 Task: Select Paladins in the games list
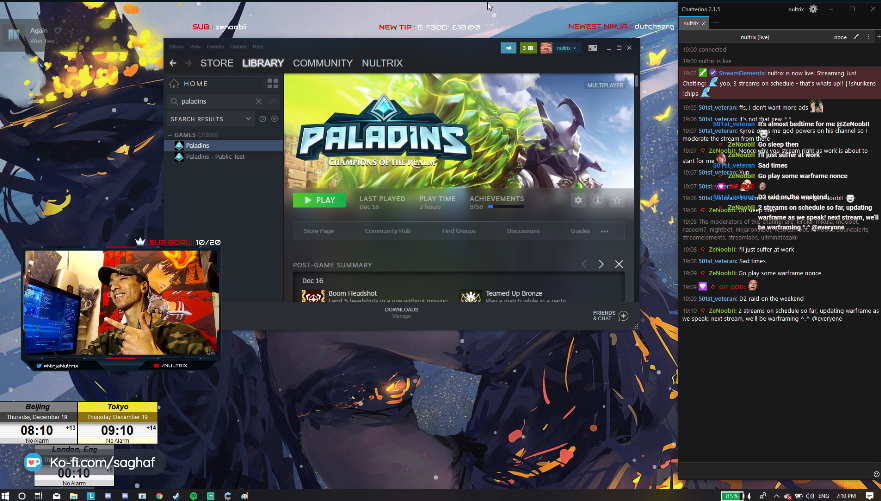[224, 145]
